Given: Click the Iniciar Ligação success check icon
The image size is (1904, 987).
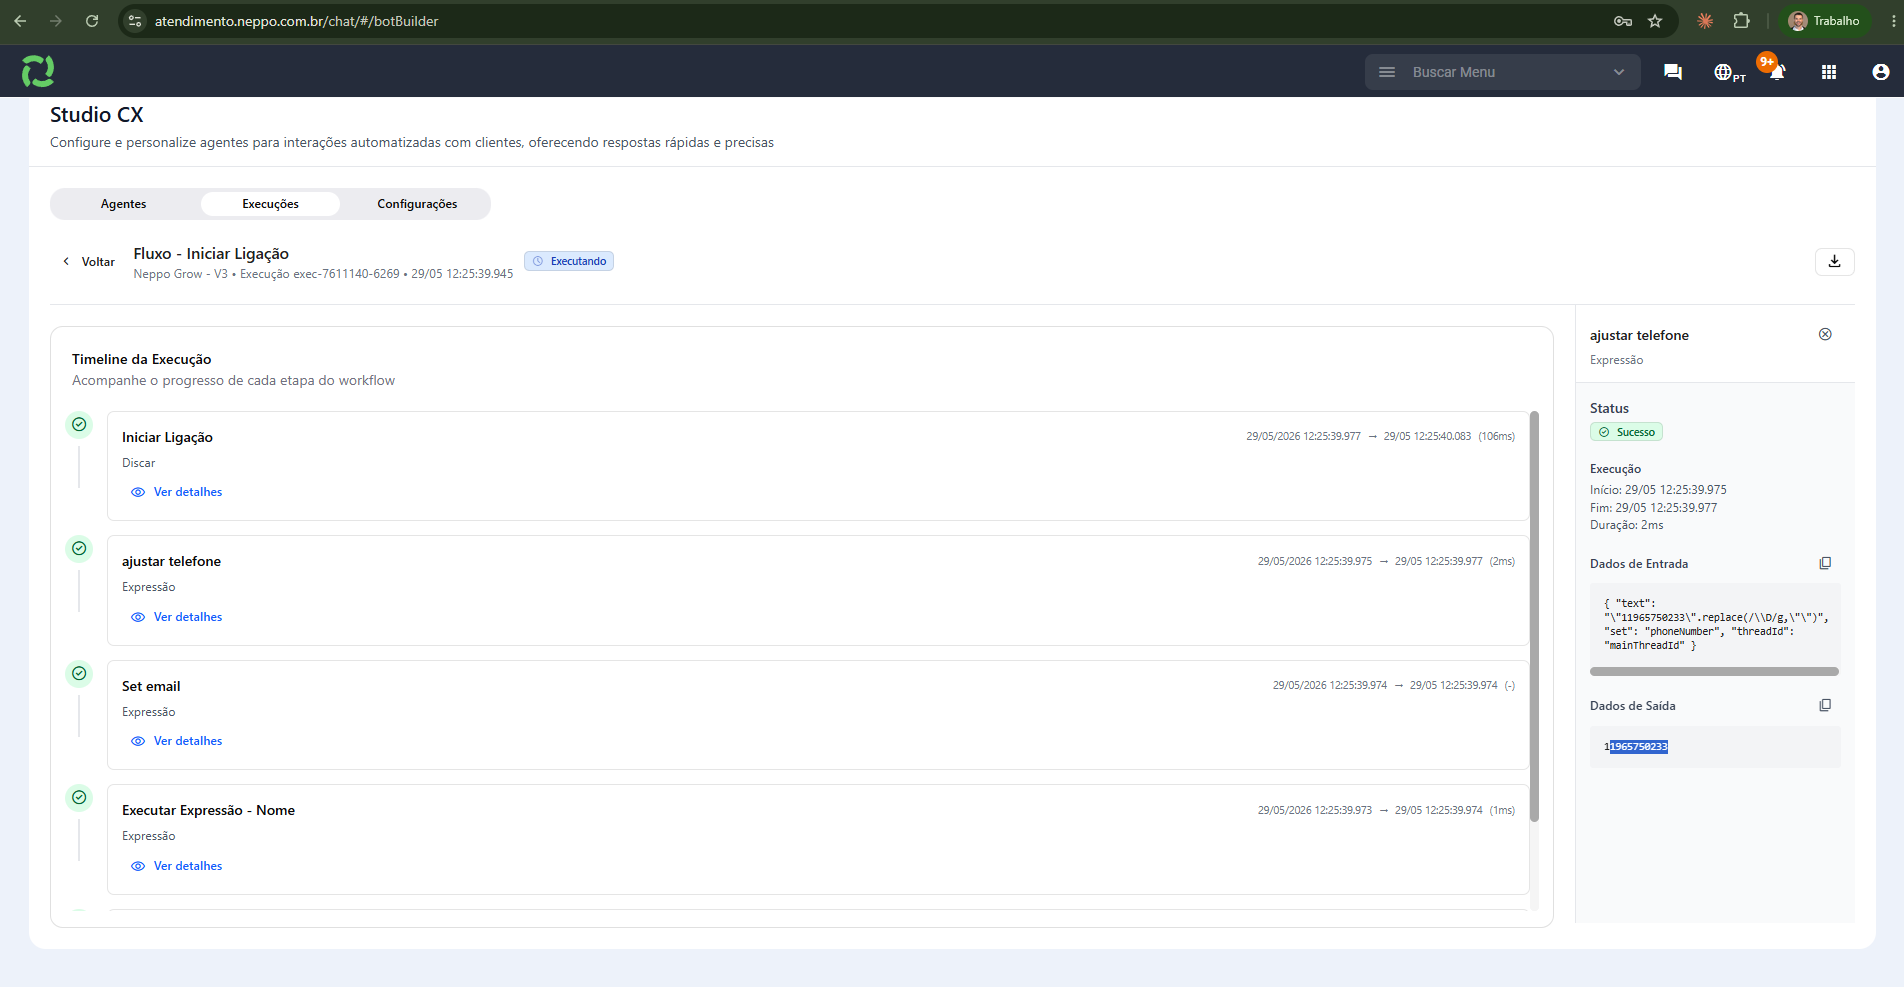Looking at the screenshot, I should tap(79, 424).
